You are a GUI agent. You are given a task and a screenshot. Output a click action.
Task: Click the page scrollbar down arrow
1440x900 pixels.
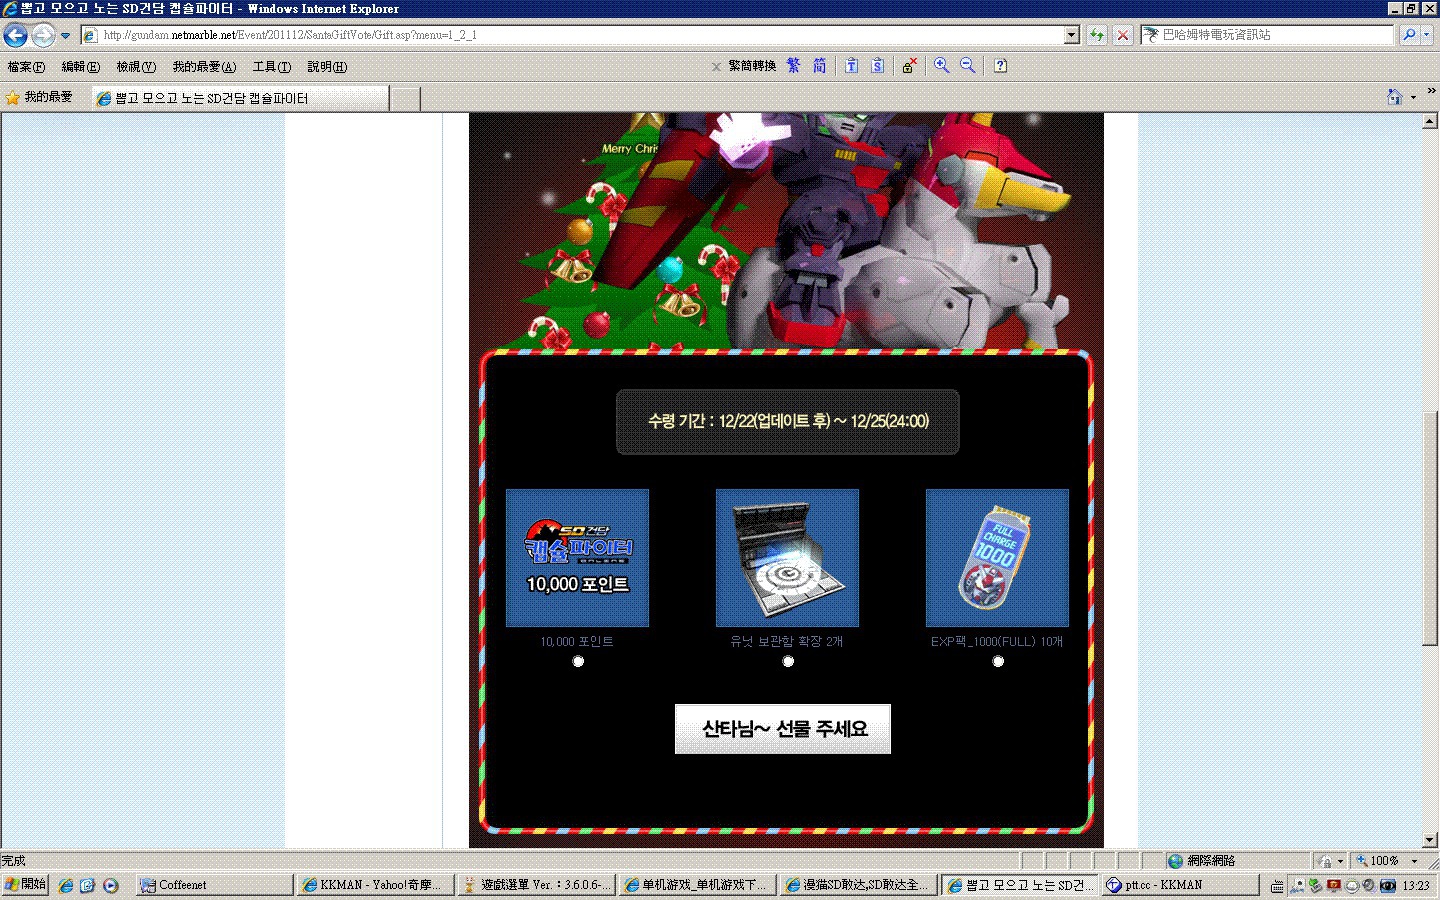[1430, 840]
